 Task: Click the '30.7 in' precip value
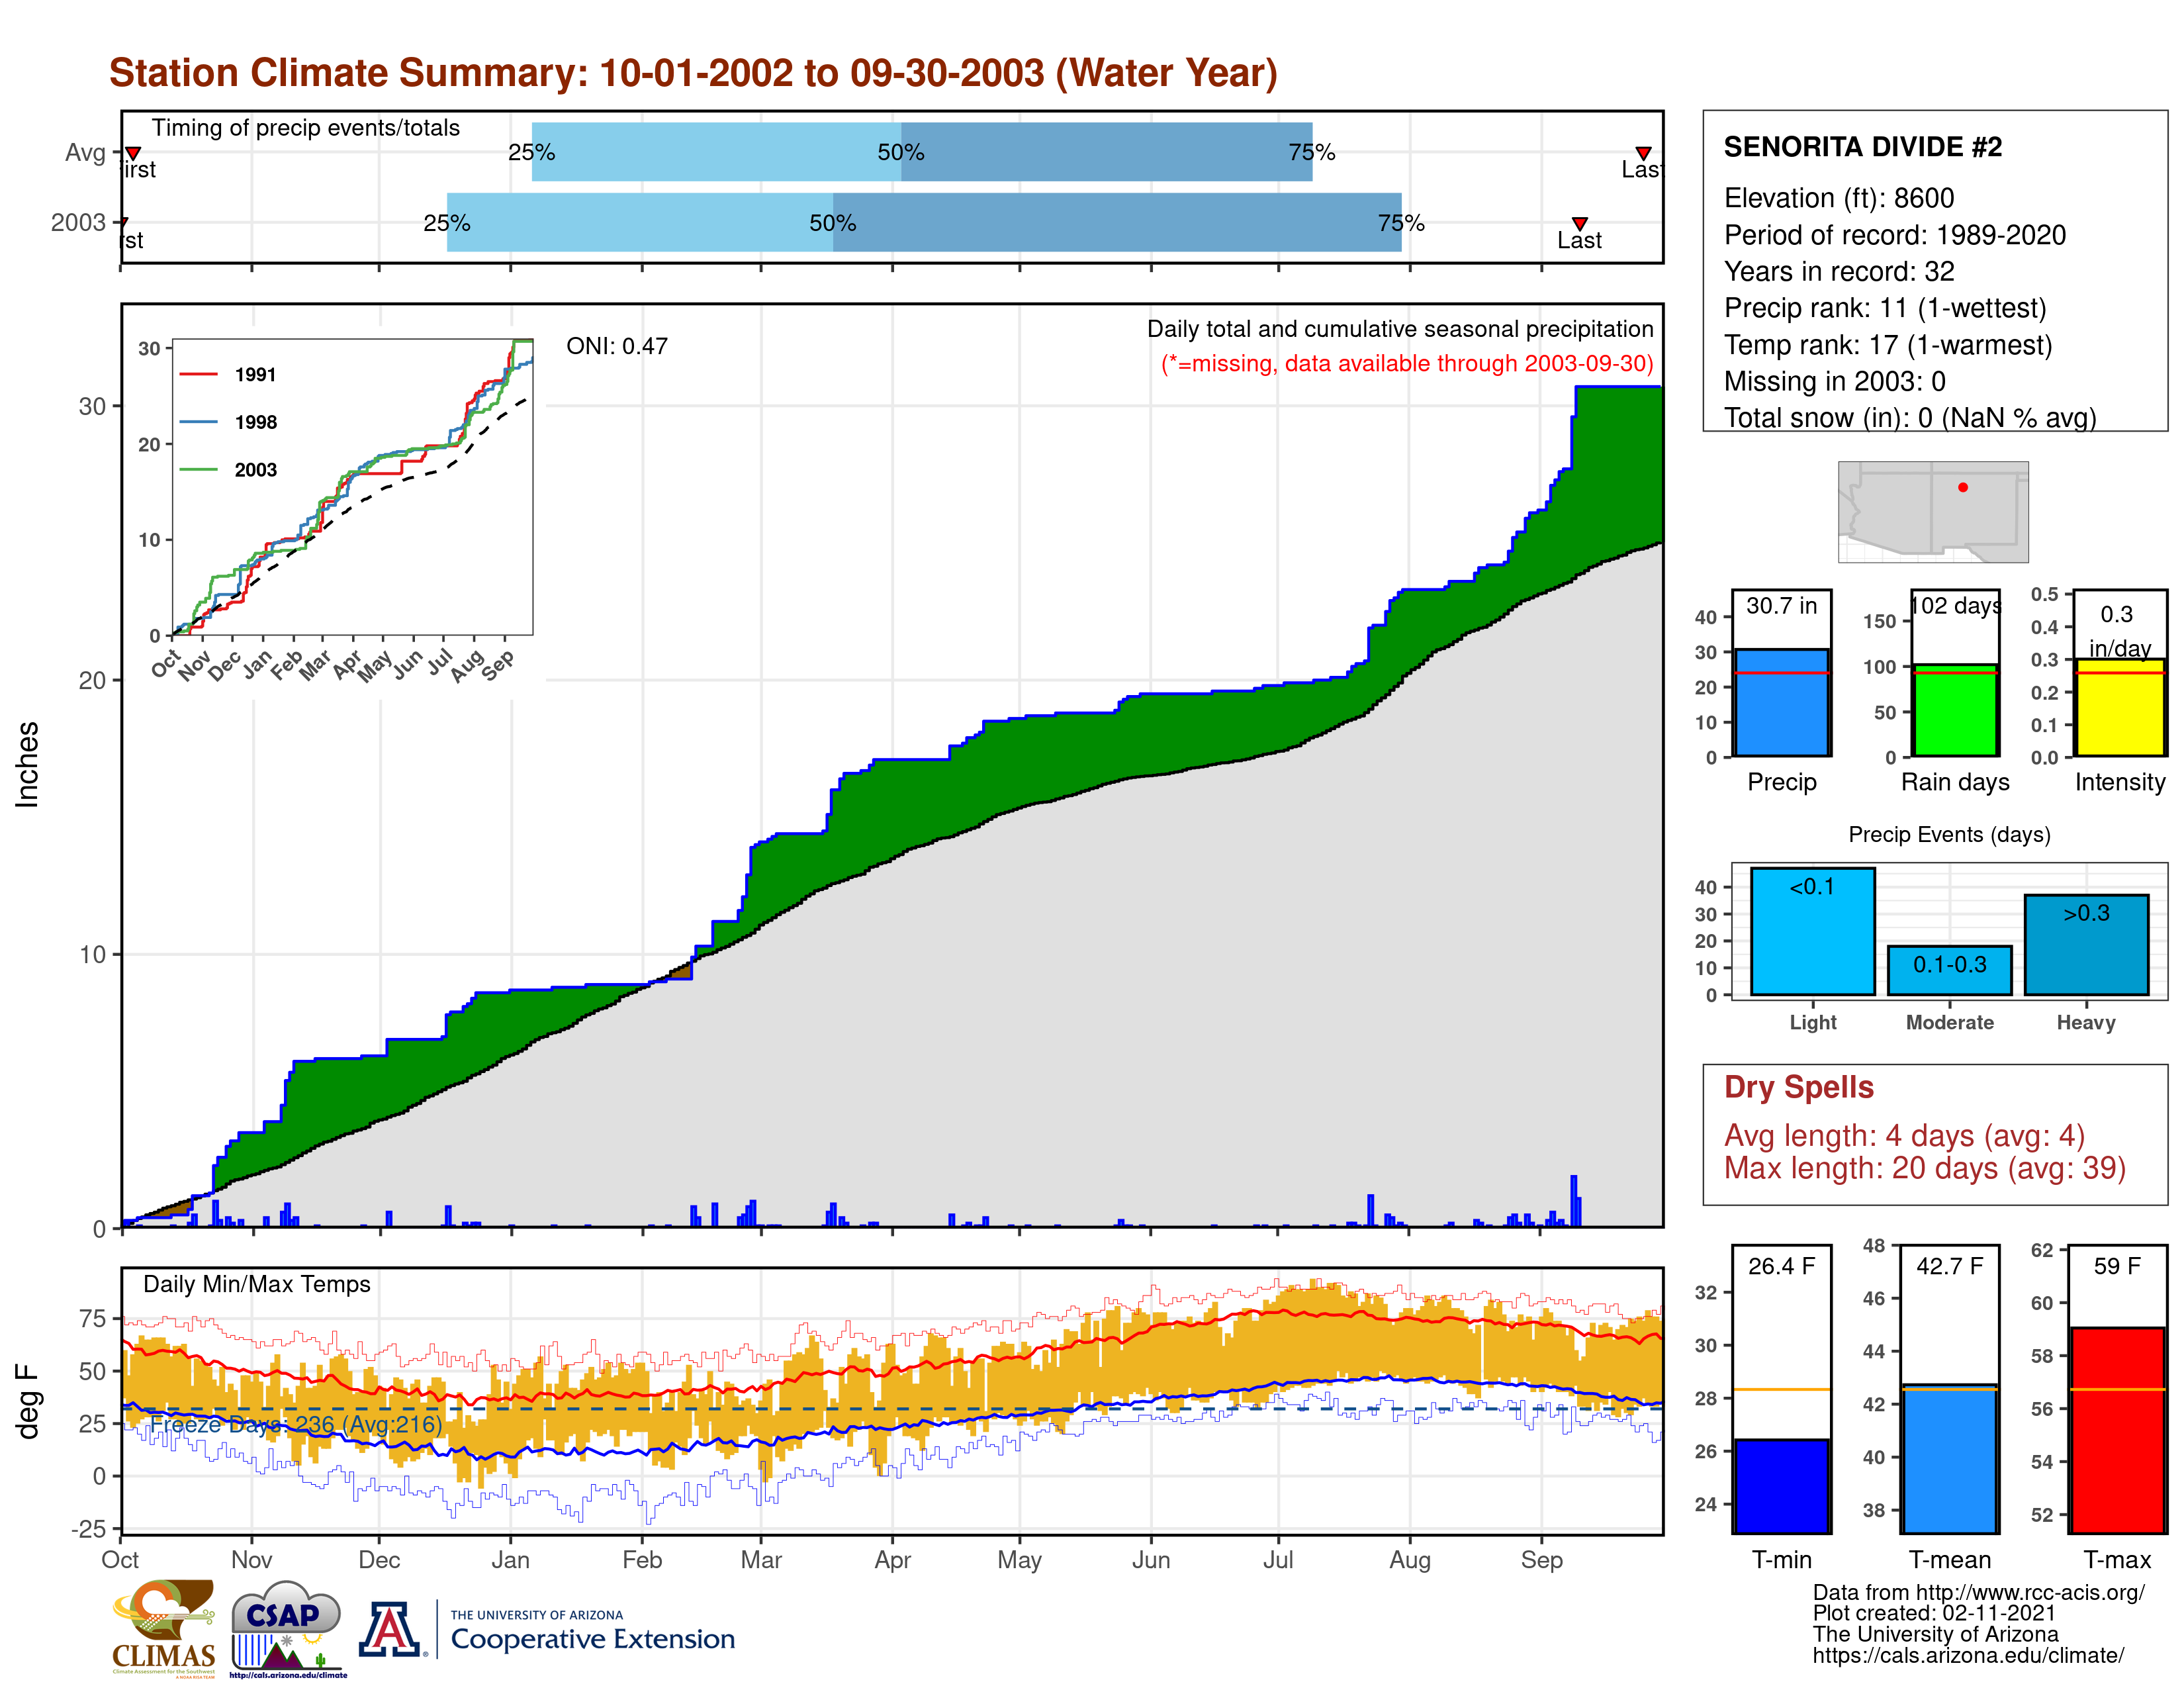point(1781,606)
